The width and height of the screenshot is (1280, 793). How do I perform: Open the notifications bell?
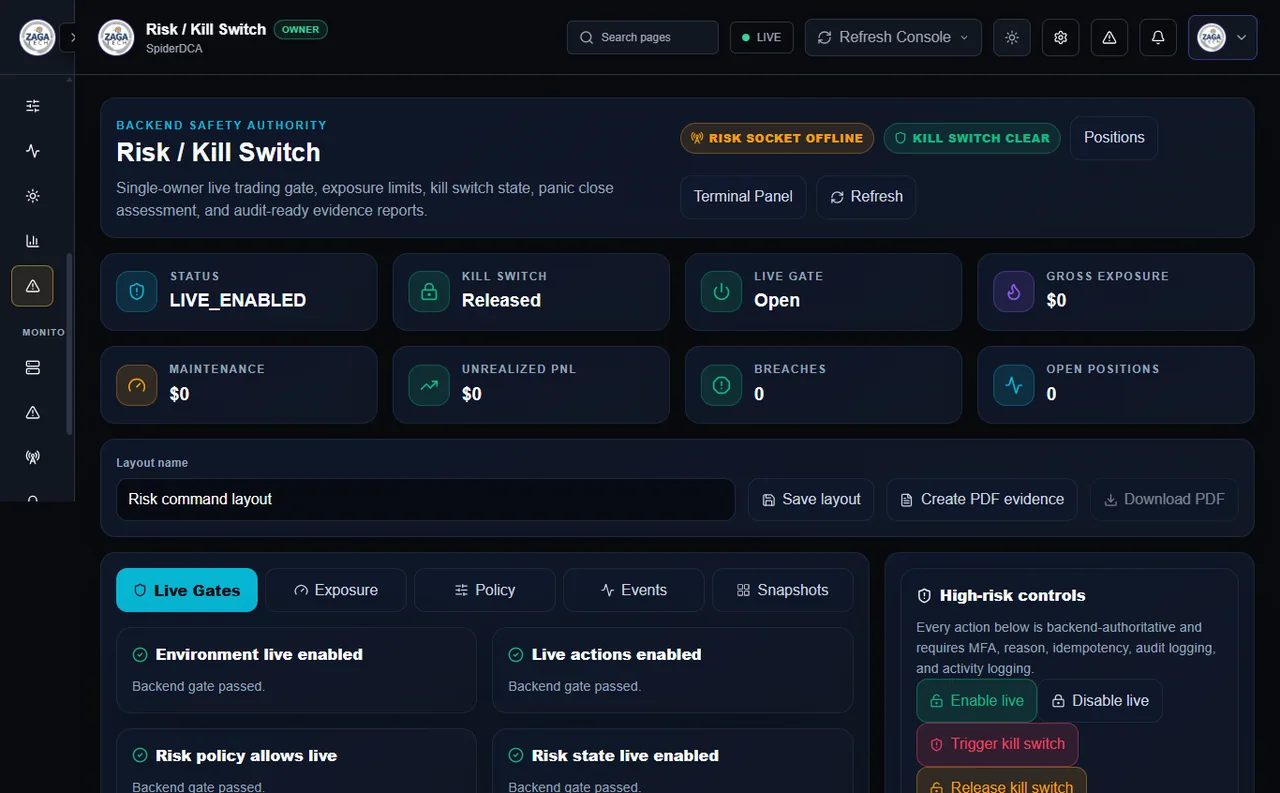pos(1158,37)
